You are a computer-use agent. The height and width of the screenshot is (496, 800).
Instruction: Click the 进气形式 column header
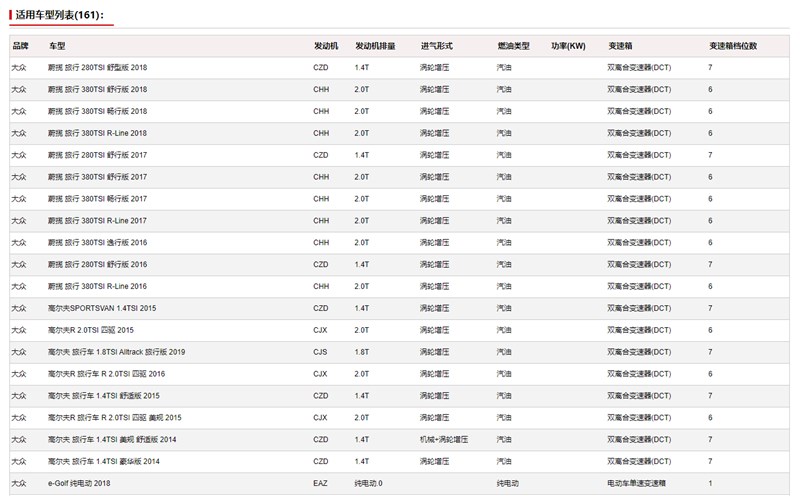[x=437, y=46]
